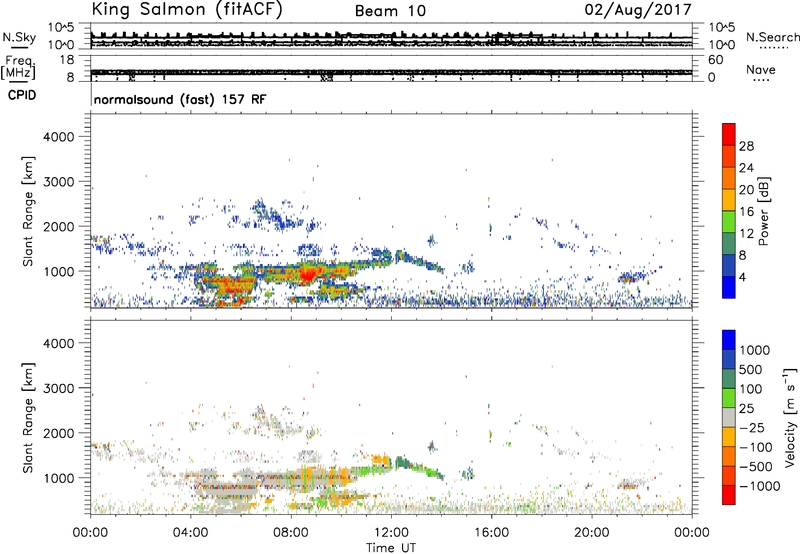800x554 pixels.
Task: Pick the gray −25 to 25 Velocity segment
Action: (x=729, y=418)
